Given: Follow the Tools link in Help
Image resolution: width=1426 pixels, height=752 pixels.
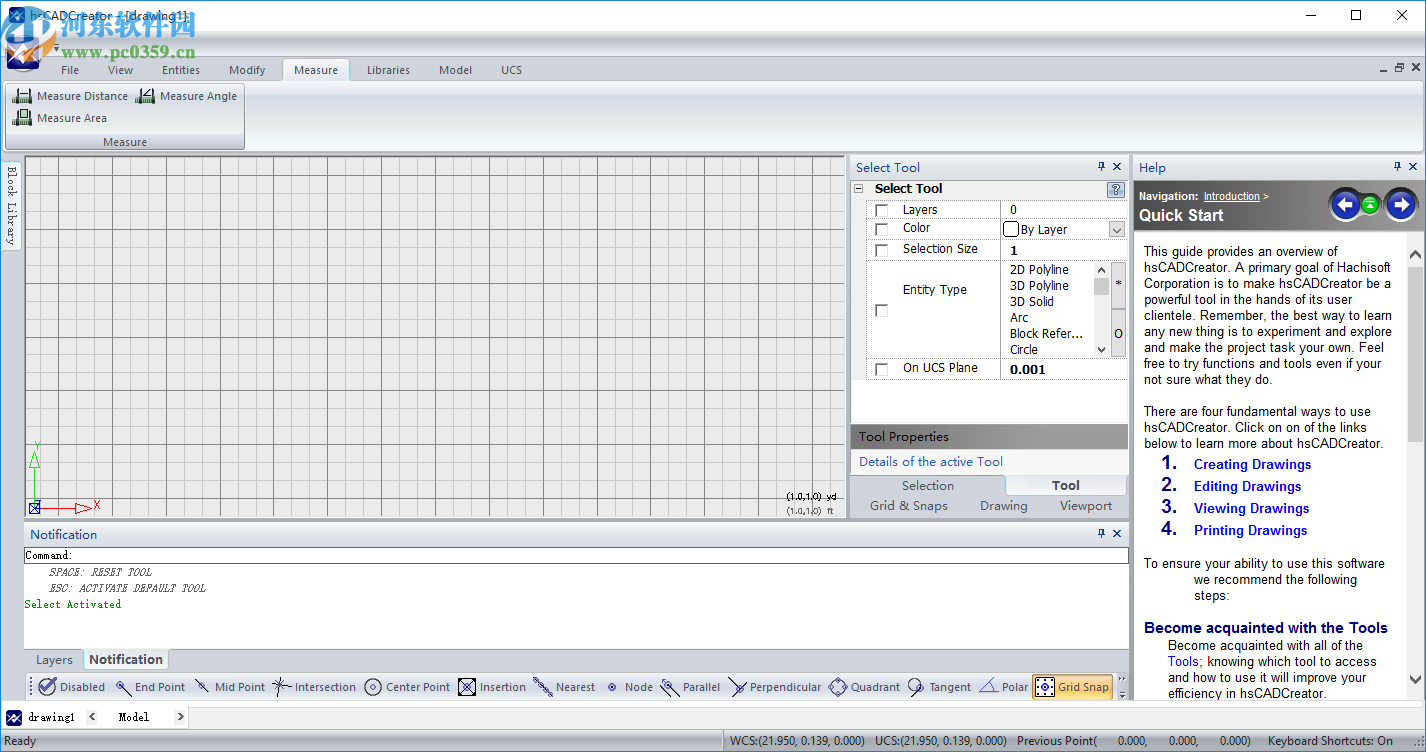Looking at the screenshot, I should 1184,661.
